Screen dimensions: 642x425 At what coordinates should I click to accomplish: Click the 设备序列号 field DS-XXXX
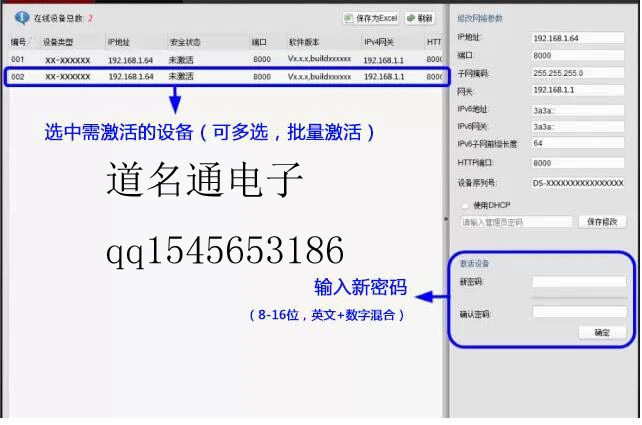coord(578,183)
